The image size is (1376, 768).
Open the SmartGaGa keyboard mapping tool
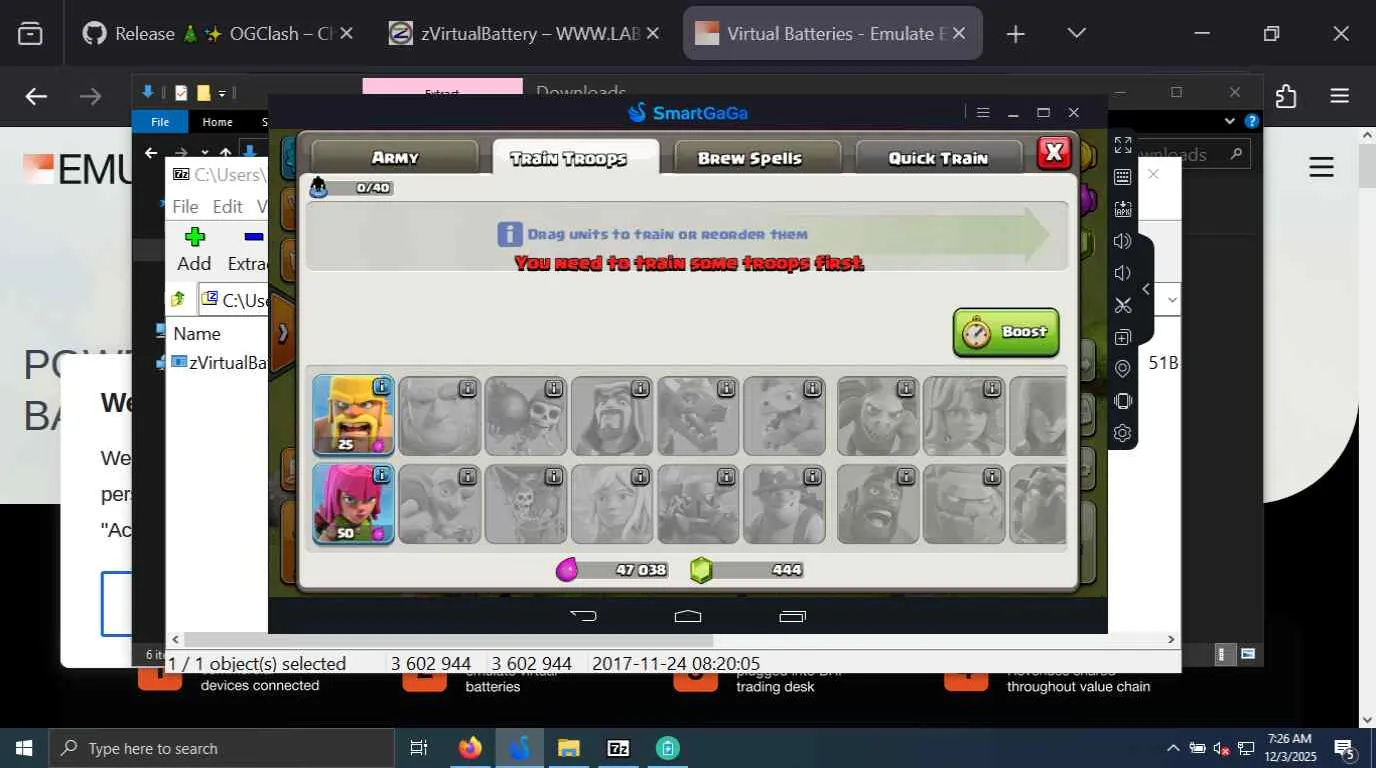tap(1123, 177)
